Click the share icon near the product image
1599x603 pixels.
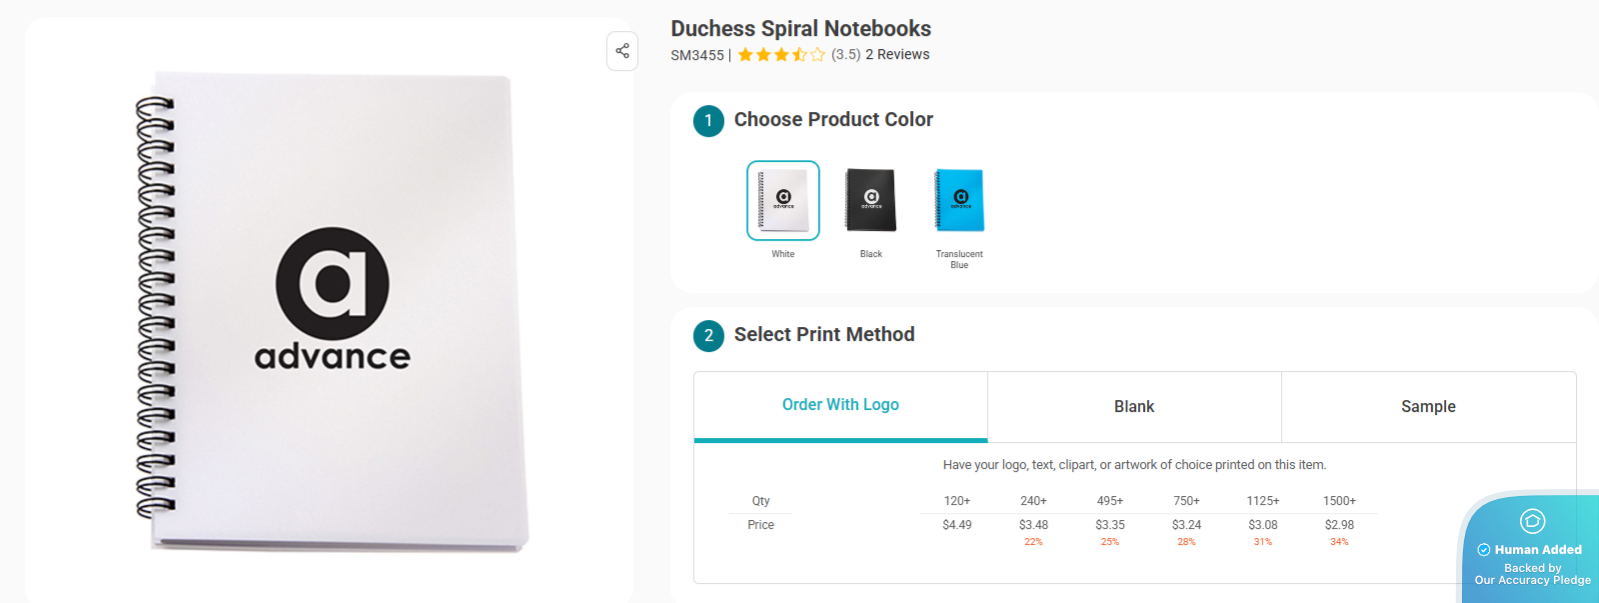tap(621, 51)
